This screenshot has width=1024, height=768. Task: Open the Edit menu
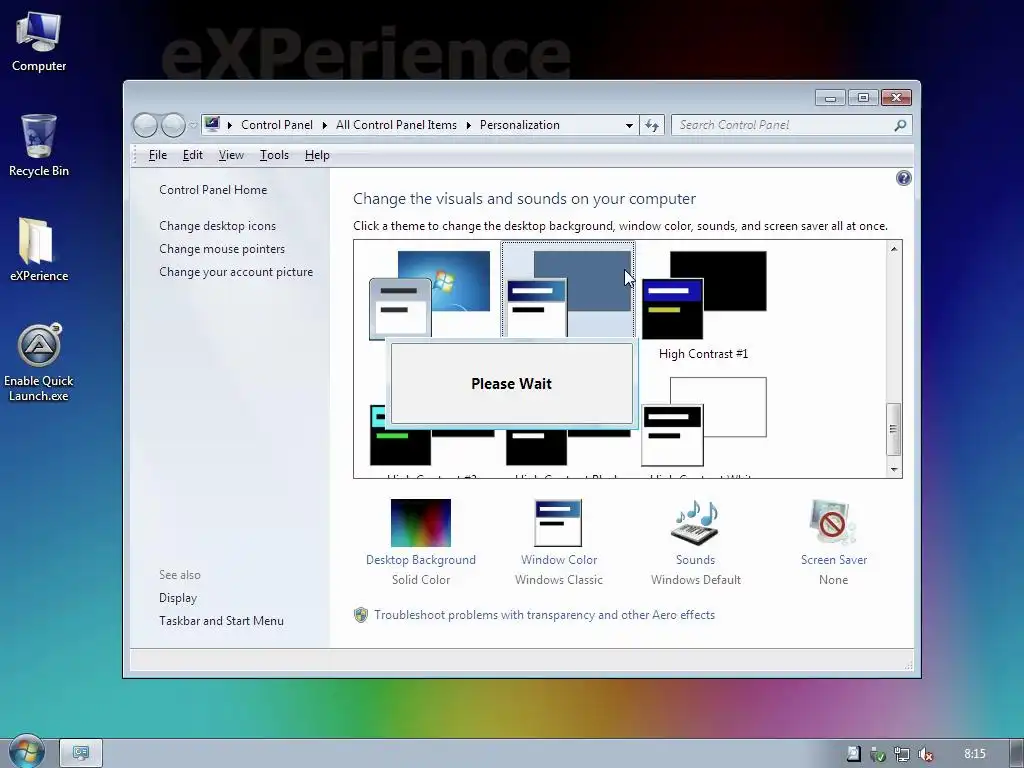point(193,155)
